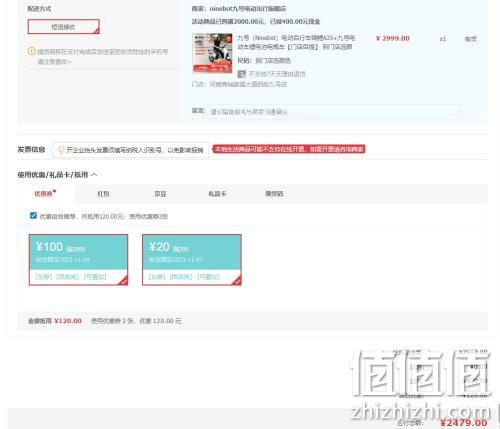Click the lightbulb icon in the invoice tip
The image size is (500, 429).
(x=61, y=150)
